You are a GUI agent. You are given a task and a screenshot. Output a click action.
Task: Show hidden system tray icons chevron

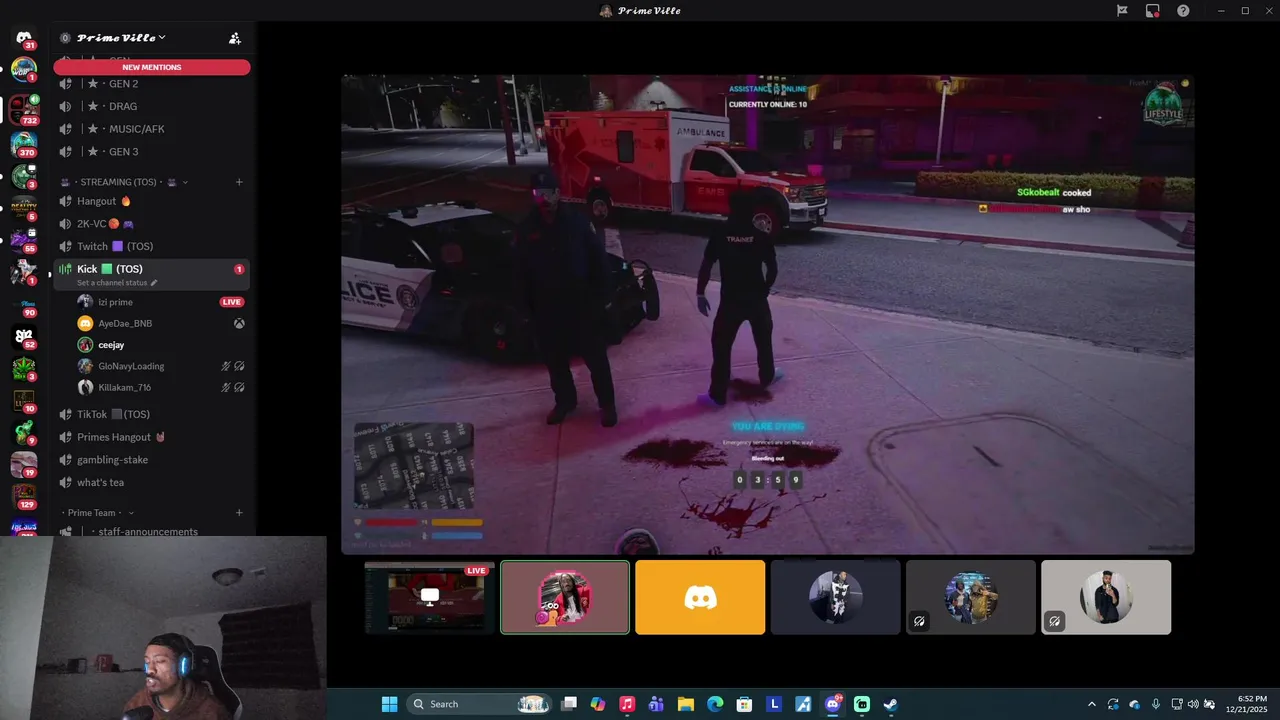click(1091, 704)
